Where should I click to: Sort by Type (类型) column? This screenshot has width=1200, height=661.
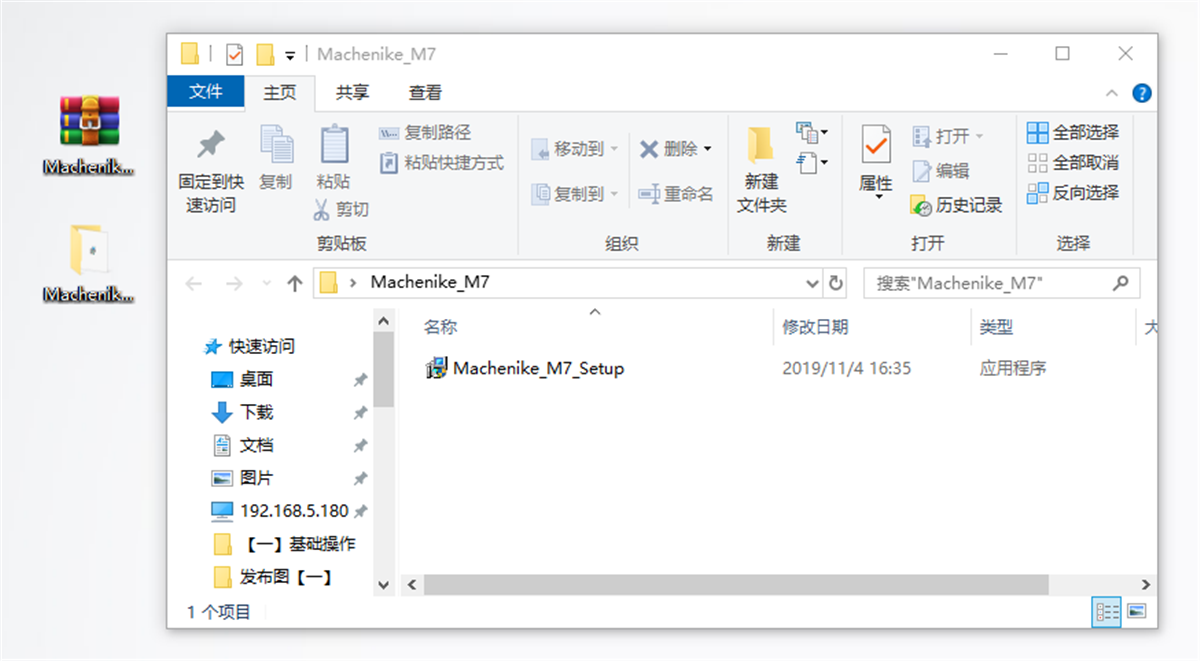tap(996, 327)
